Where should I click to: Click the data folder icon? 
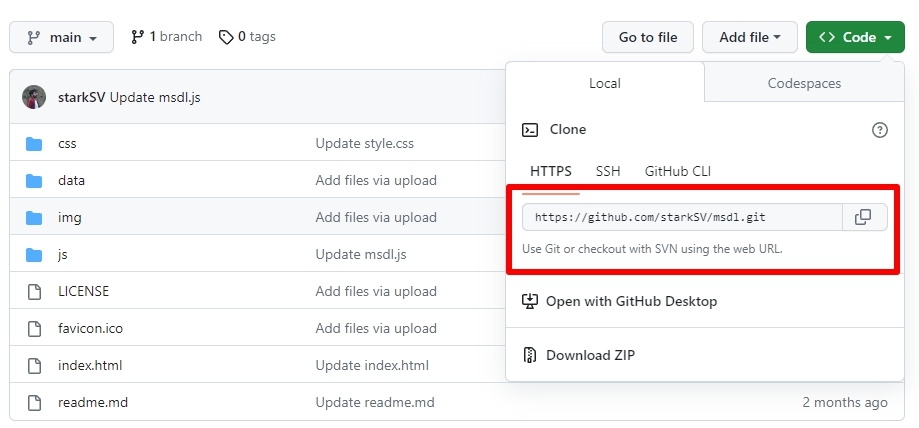click(x=34, y=181)
